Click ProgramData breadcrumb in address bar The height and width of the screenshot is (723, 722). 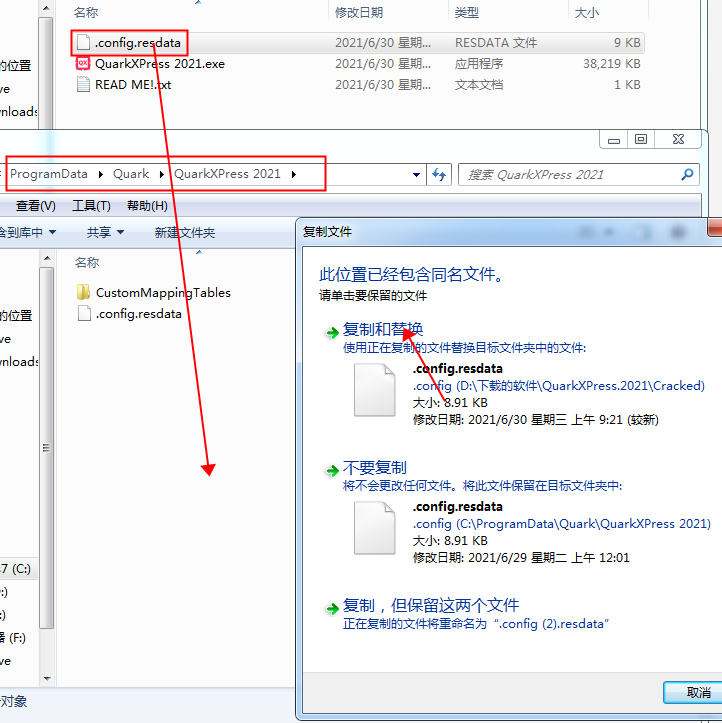point(49,174)
